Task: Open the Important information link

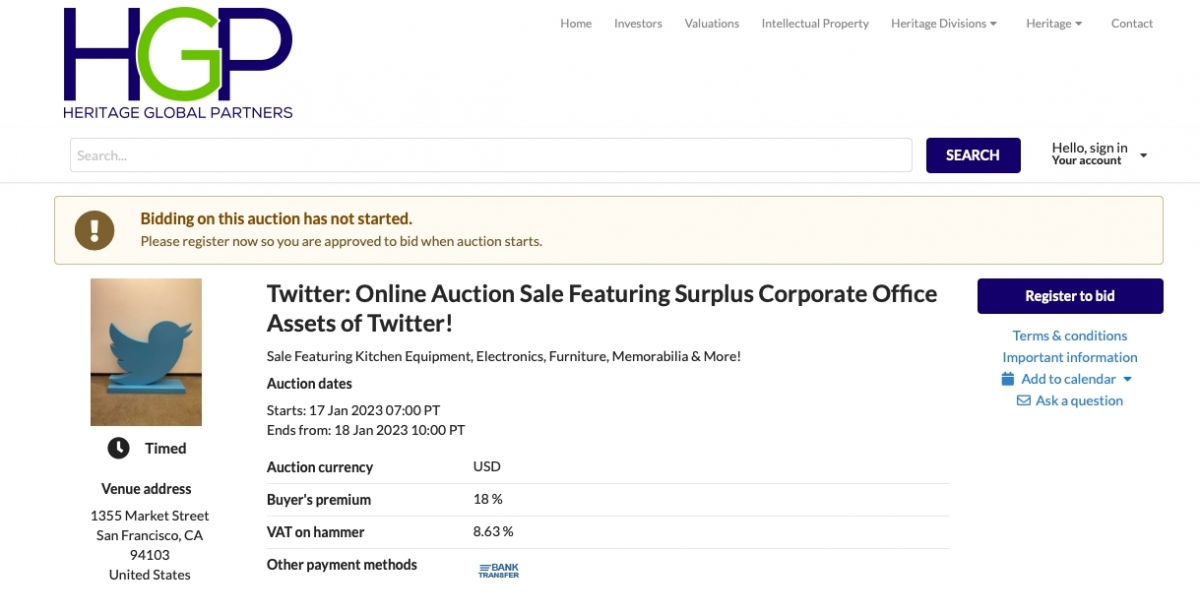Action: 1070,357
